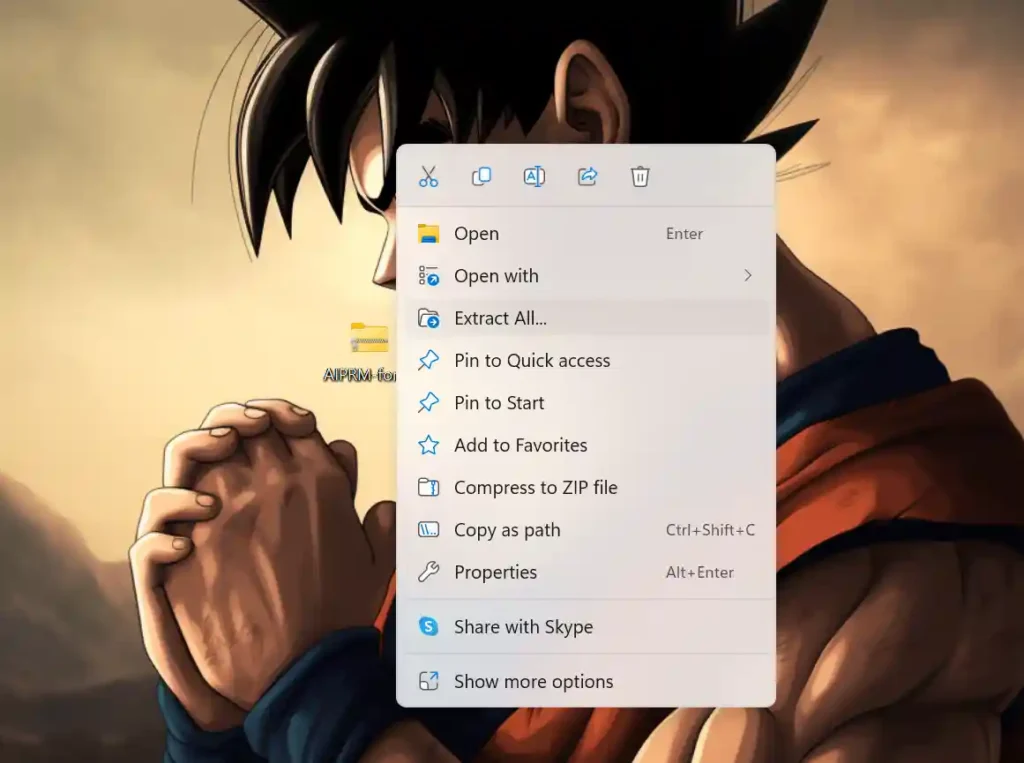Choose Pin to Start option
This screenshot has width=1024, height=763.
[x=586, y=403]
